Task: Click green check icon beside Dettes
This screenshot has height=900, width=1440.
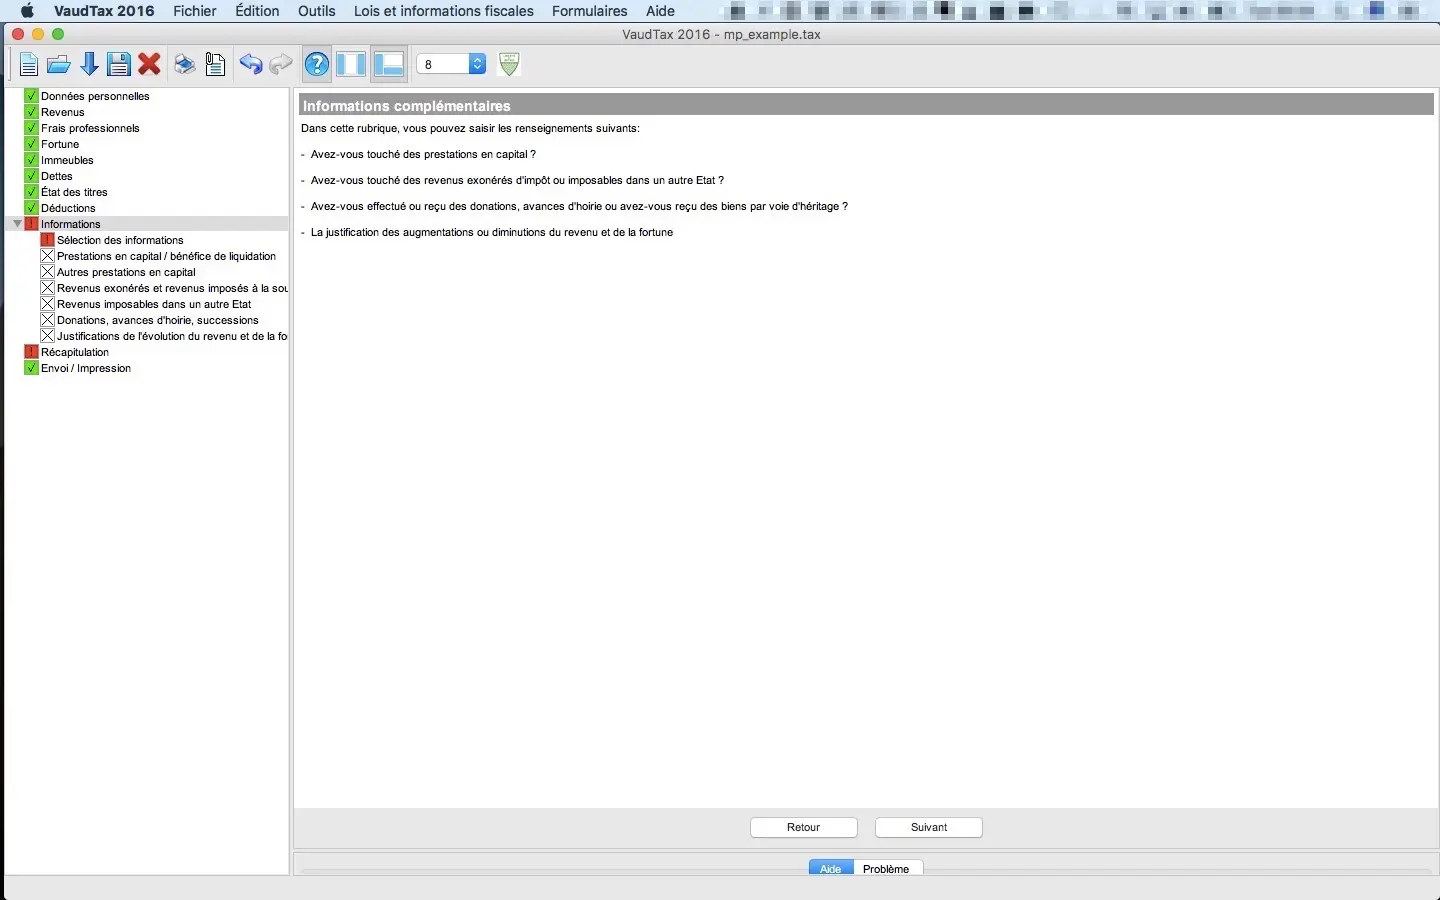Action: pyautogui.click(x=31, y=176)
